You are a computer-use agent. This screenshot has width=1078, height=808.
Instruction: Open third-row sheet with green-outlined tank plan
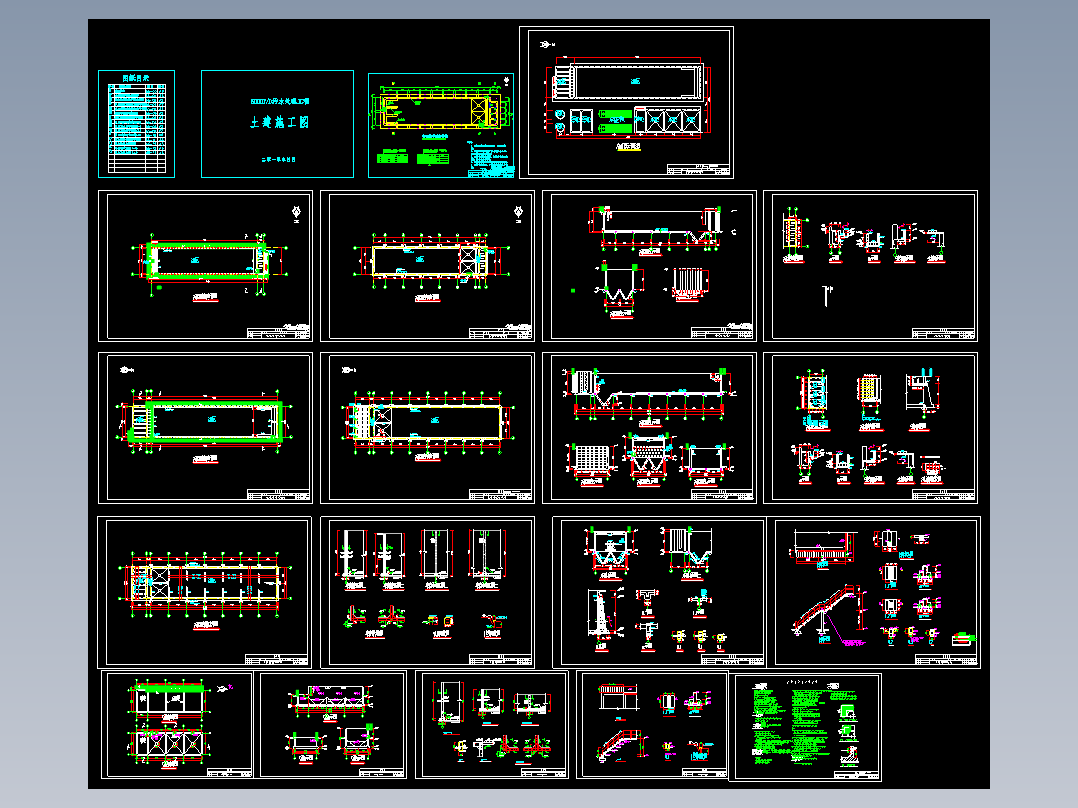point(206,428)
